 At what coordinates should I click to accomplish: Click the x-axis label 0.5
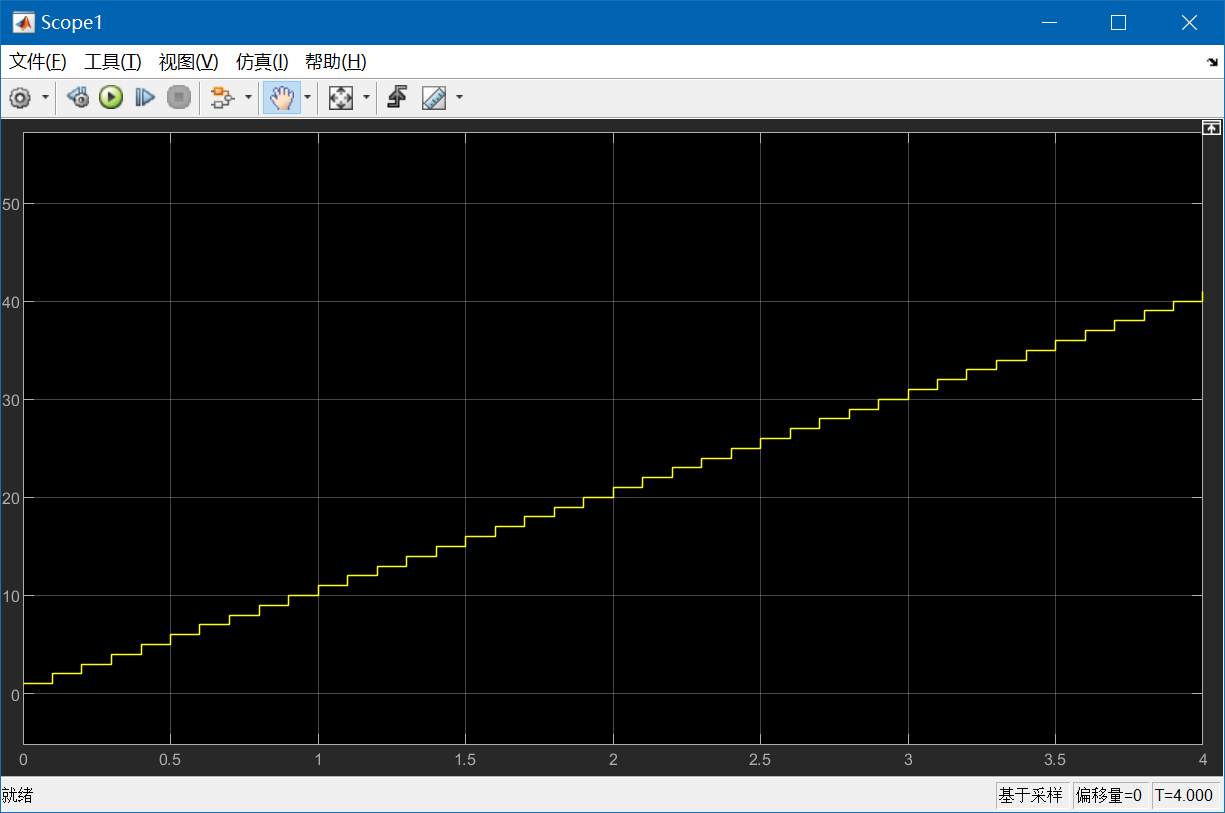170,759
